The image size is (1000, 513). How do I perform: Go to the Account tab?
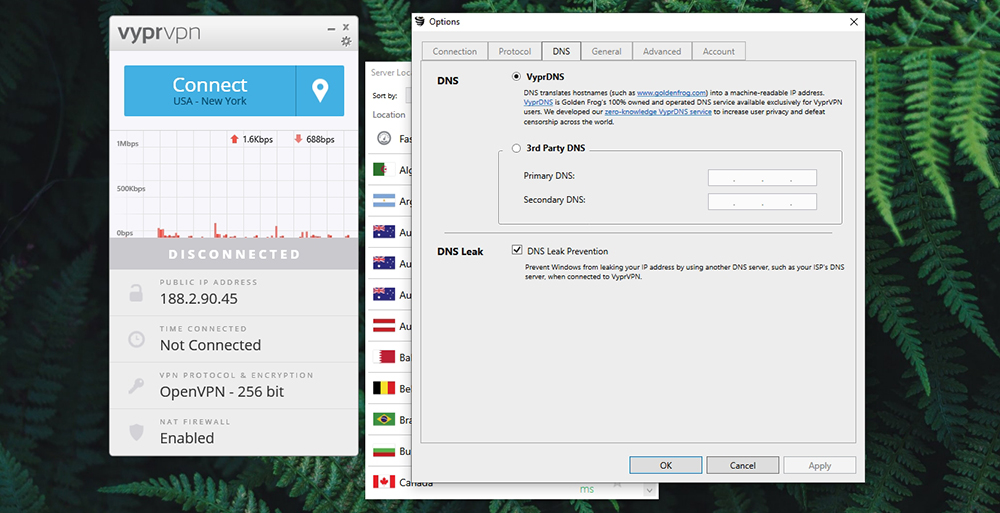[719, 52]
